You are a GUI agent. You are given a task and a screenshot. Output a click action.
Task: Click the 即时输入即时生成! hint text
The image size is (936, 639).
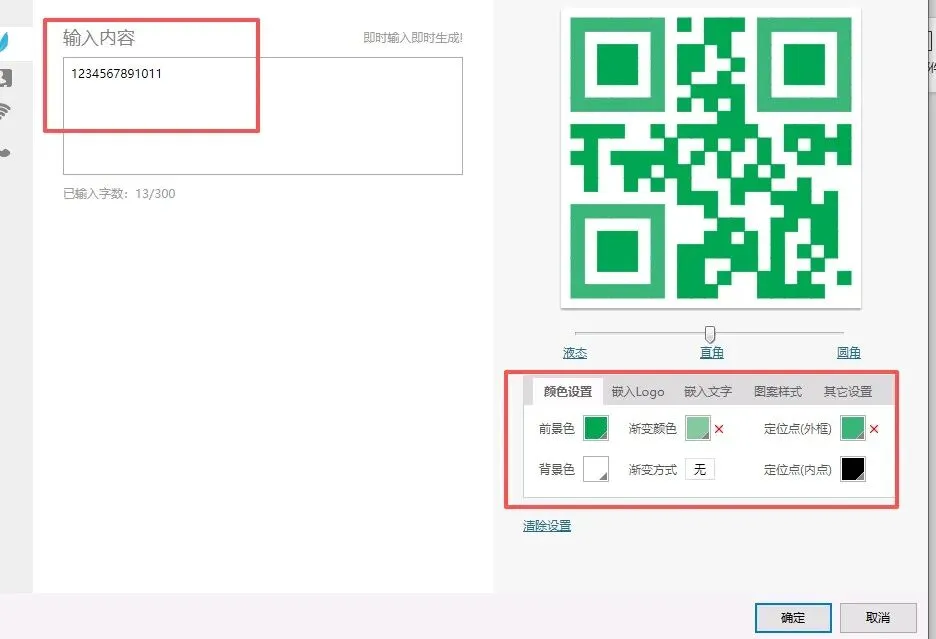[x=413, y=38]
